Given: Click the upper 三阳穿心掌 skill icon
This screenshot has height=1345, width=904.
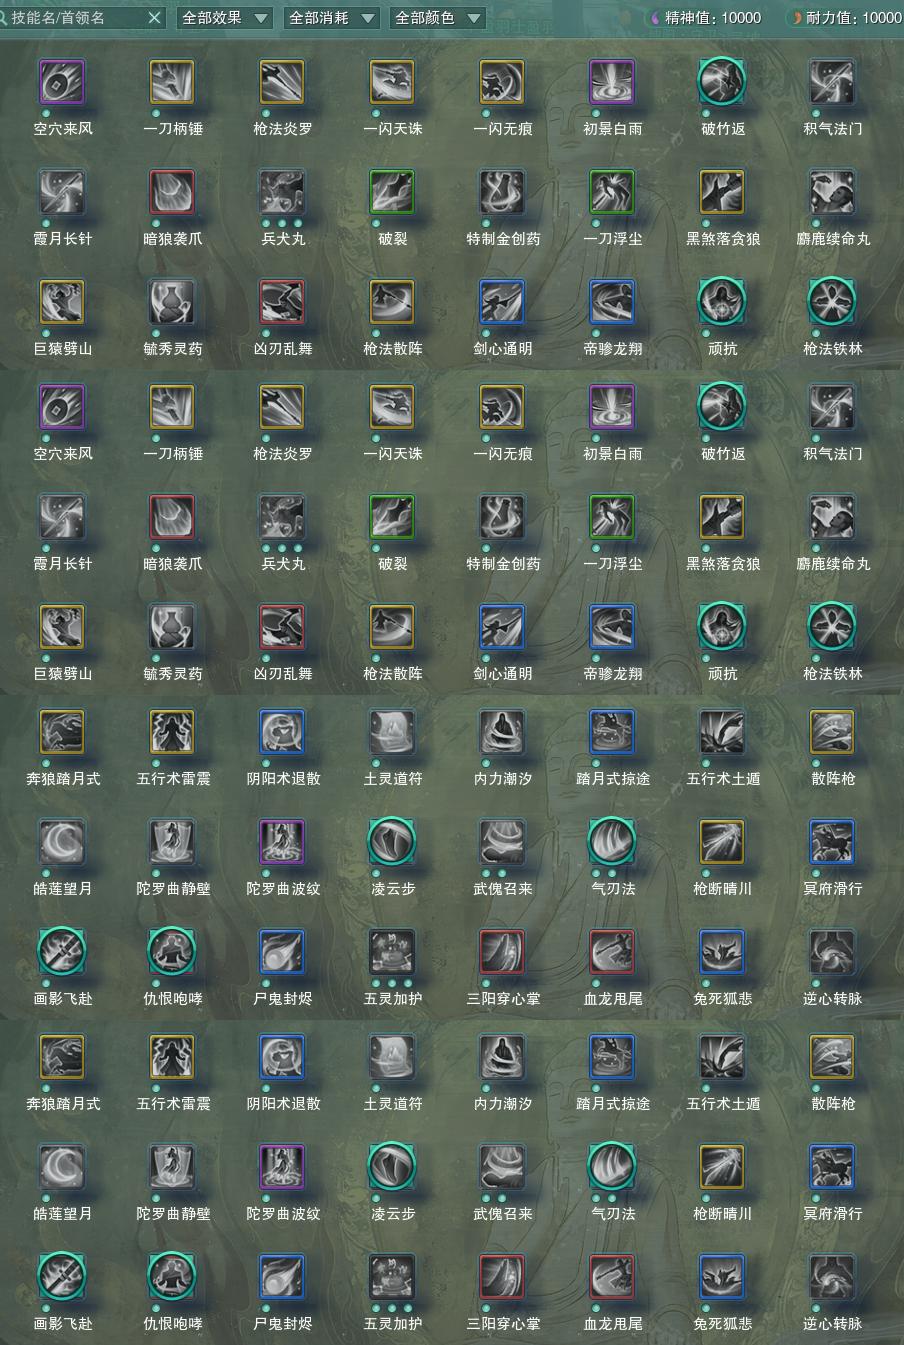Looking at the screenshot, I should click(x=502, y=952).
